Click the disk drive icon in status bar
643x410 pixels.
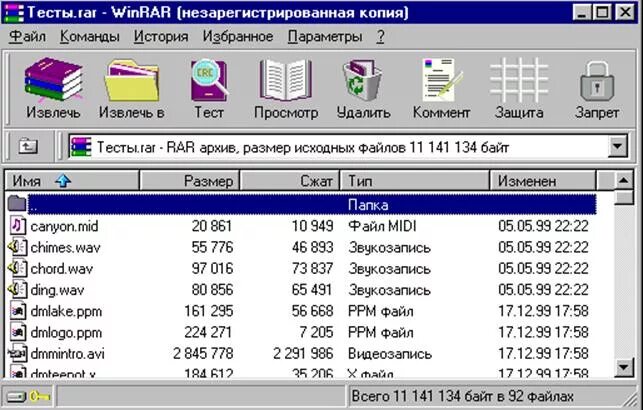point(16,397)
